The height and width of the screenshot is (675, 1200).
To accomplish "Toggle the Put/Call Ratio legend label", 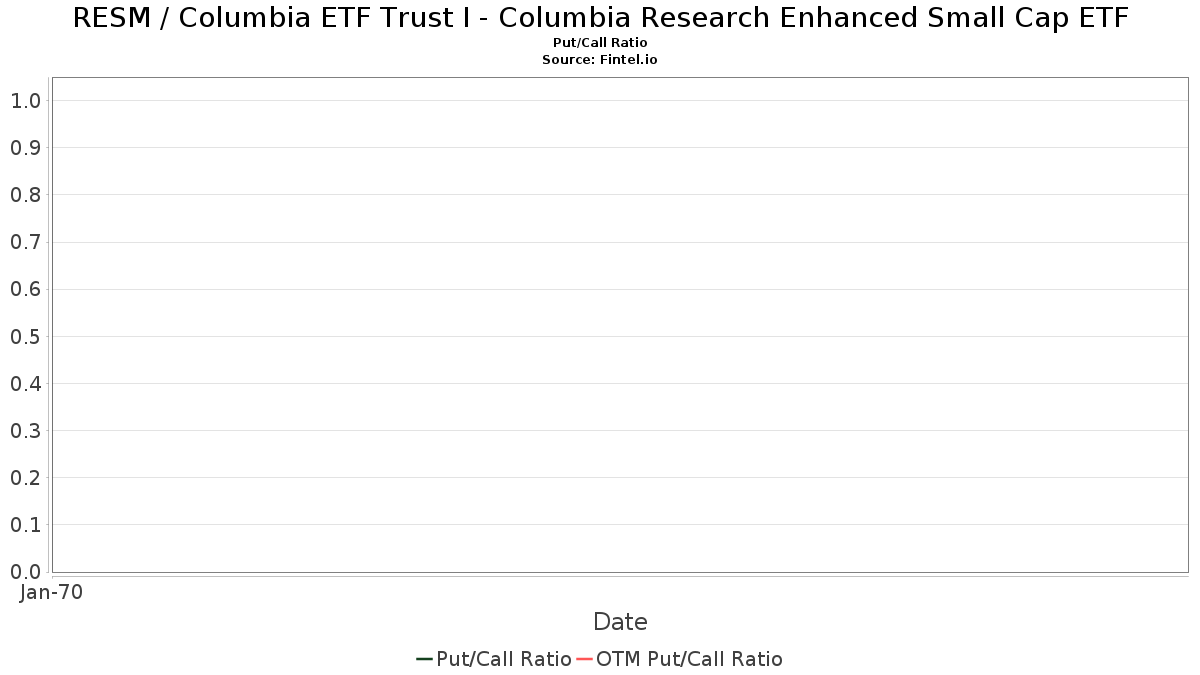I will click(504, 659).
